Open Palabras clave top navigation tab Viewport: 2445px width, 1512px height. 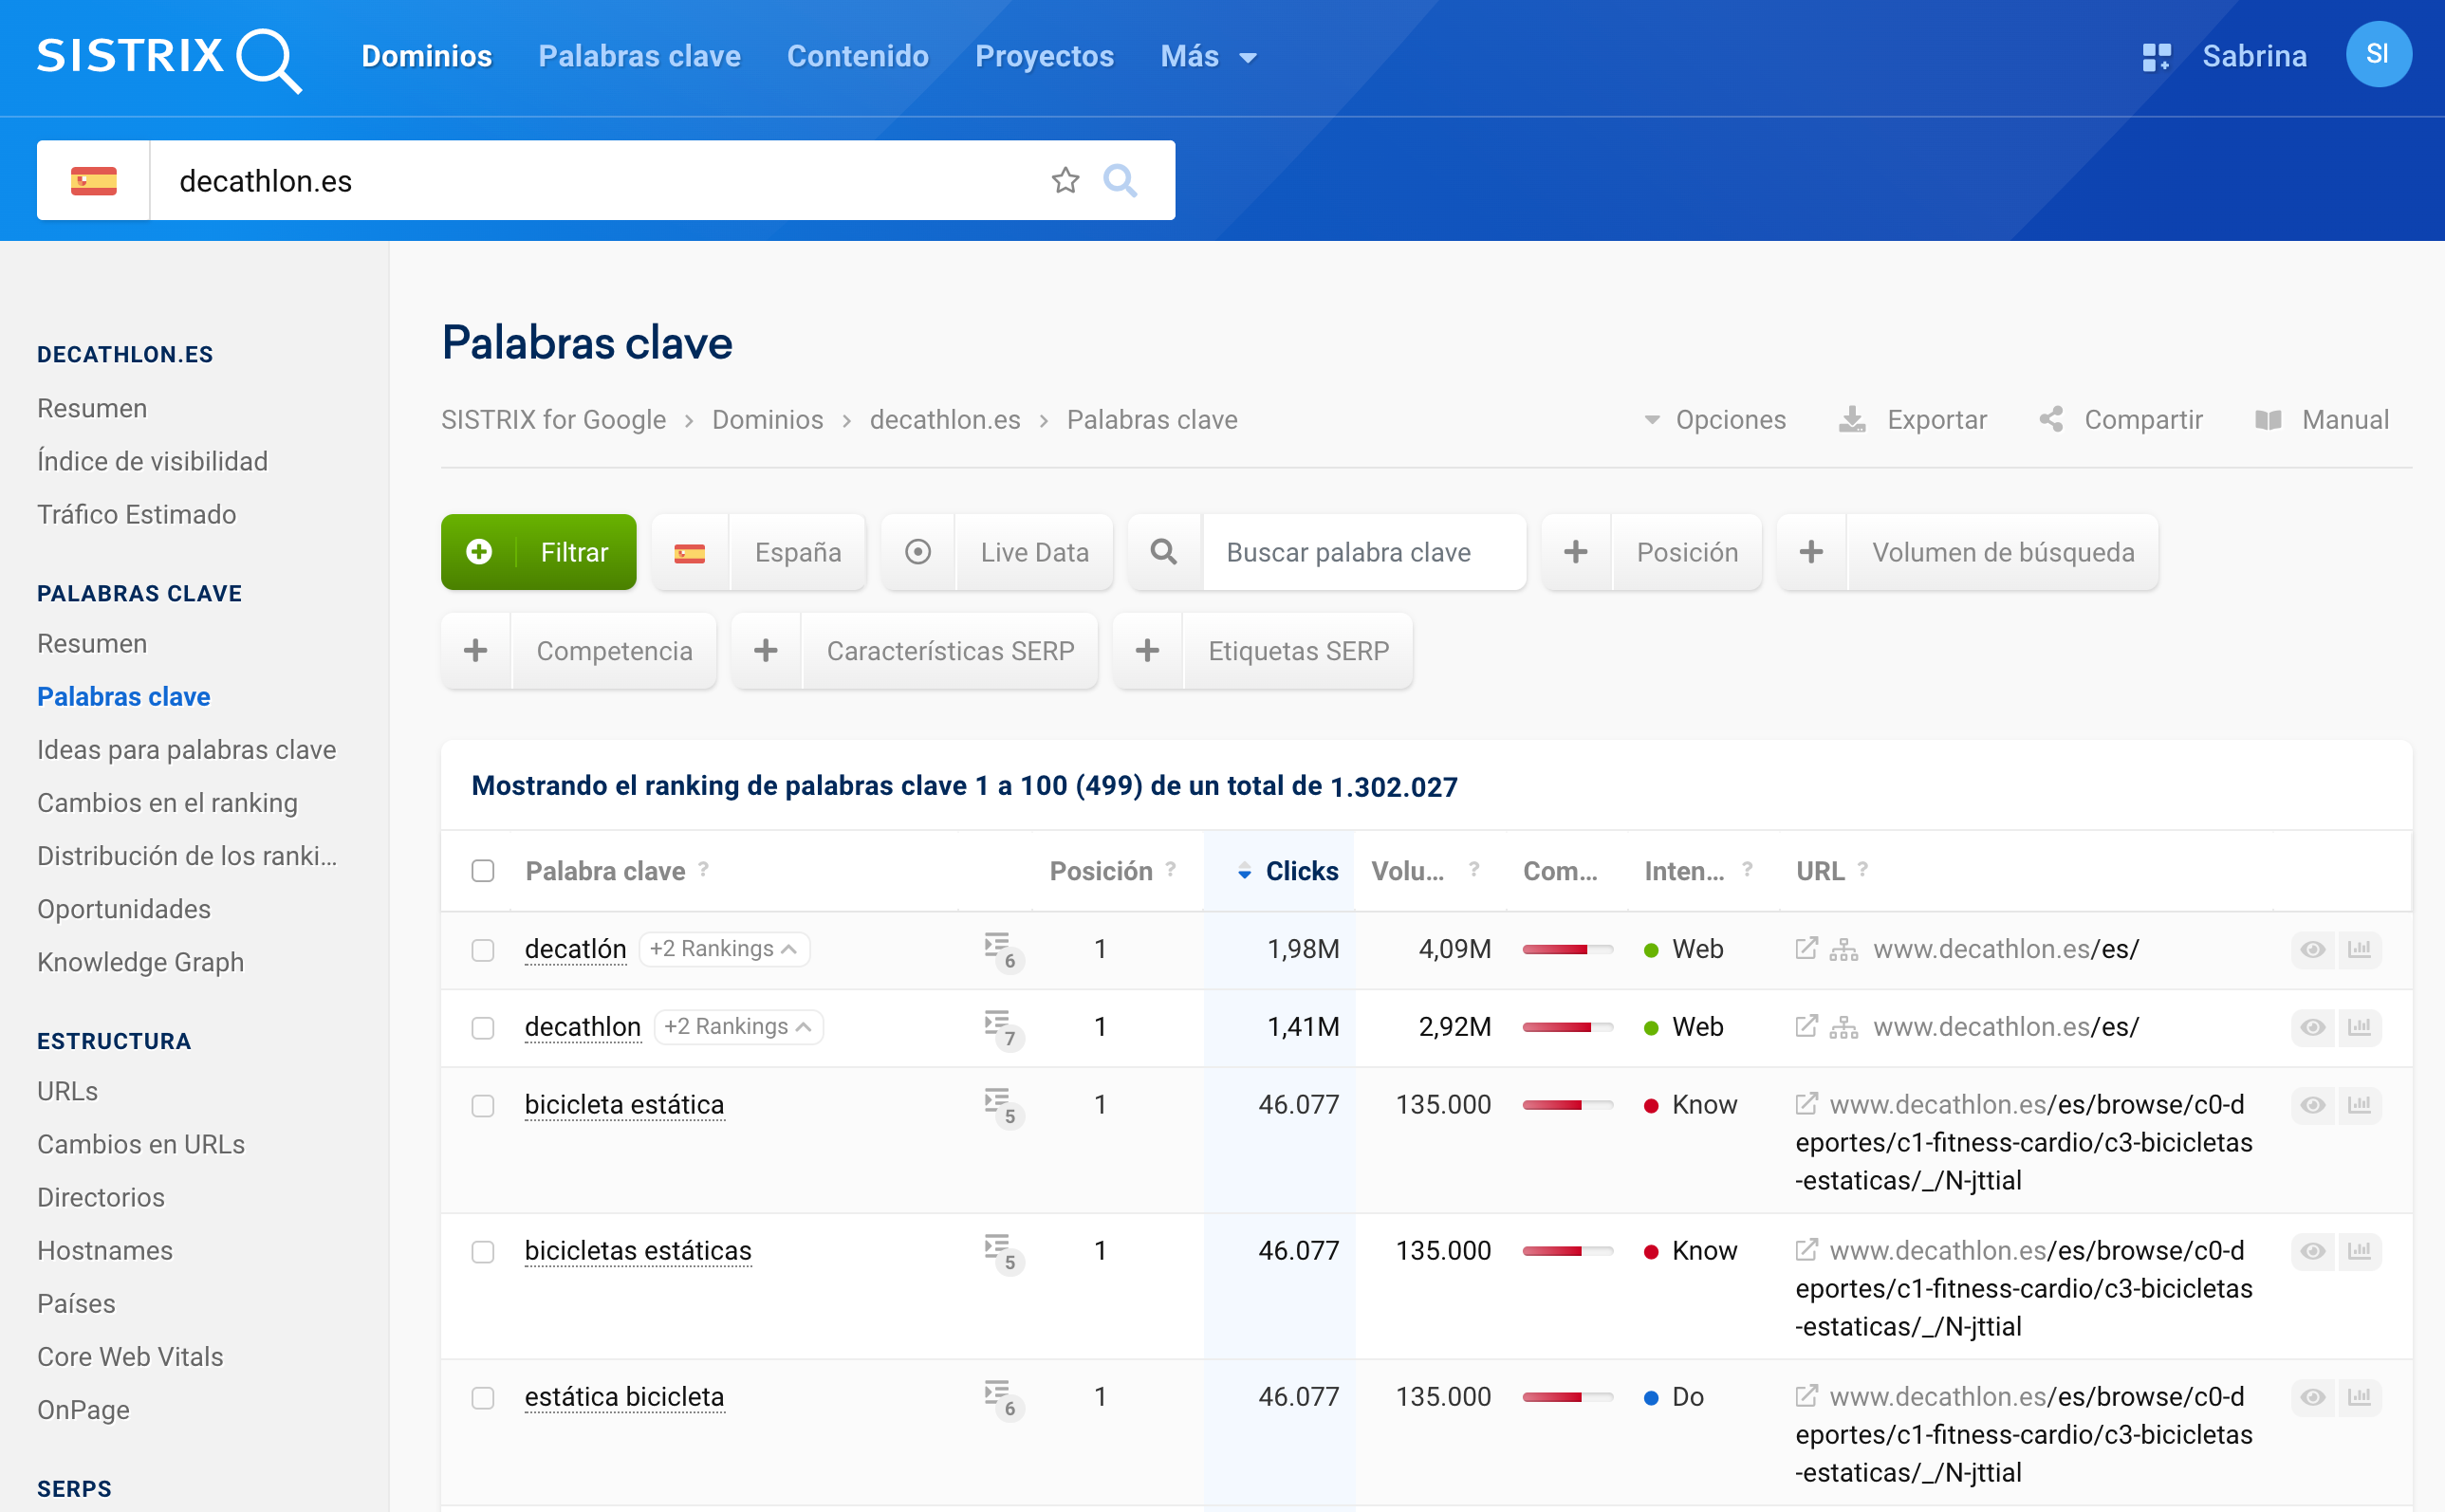pos(639,56)
